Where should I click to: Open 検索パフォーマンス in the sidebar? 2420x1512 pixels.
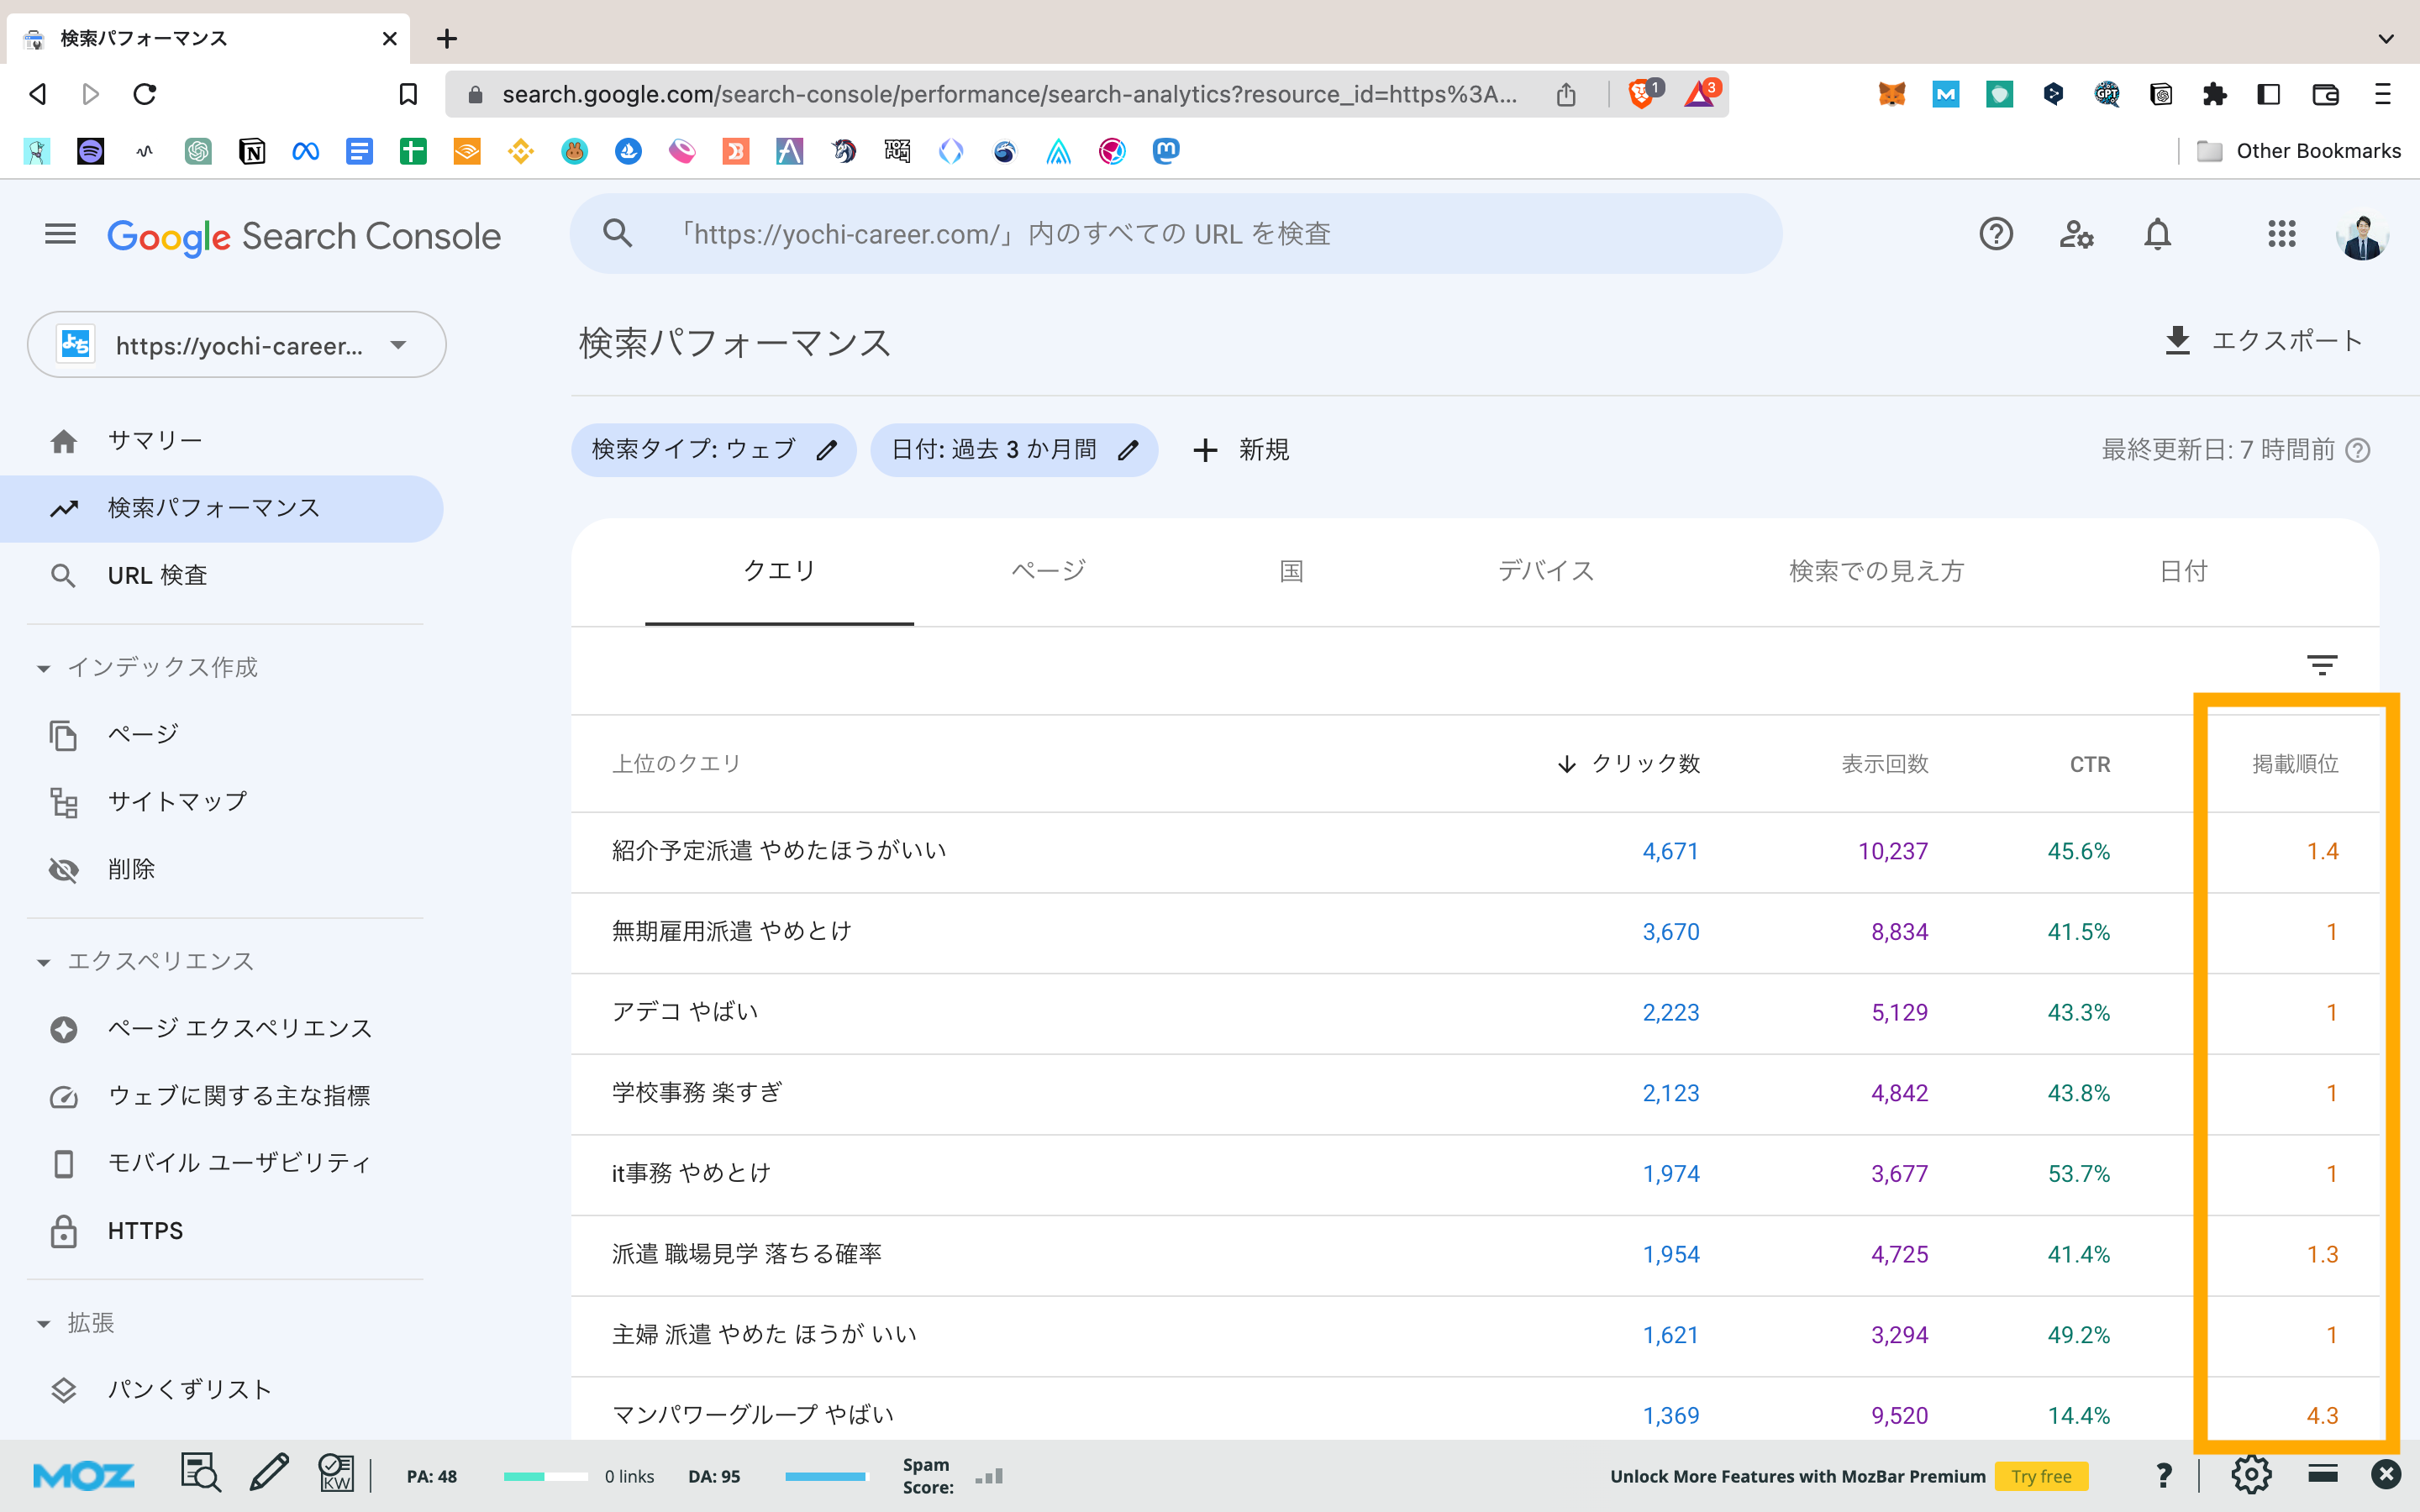[x=222, y=508]
